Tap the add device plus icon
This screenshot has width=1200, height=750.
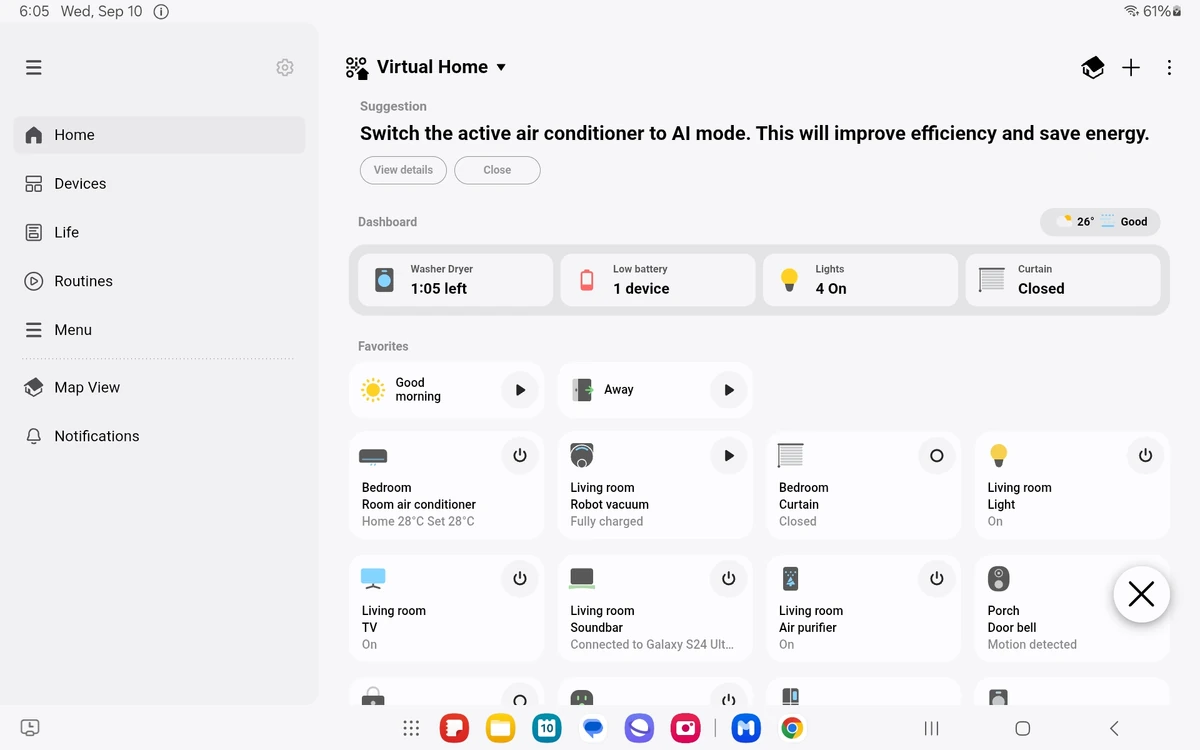click(x=1130, y=67)
